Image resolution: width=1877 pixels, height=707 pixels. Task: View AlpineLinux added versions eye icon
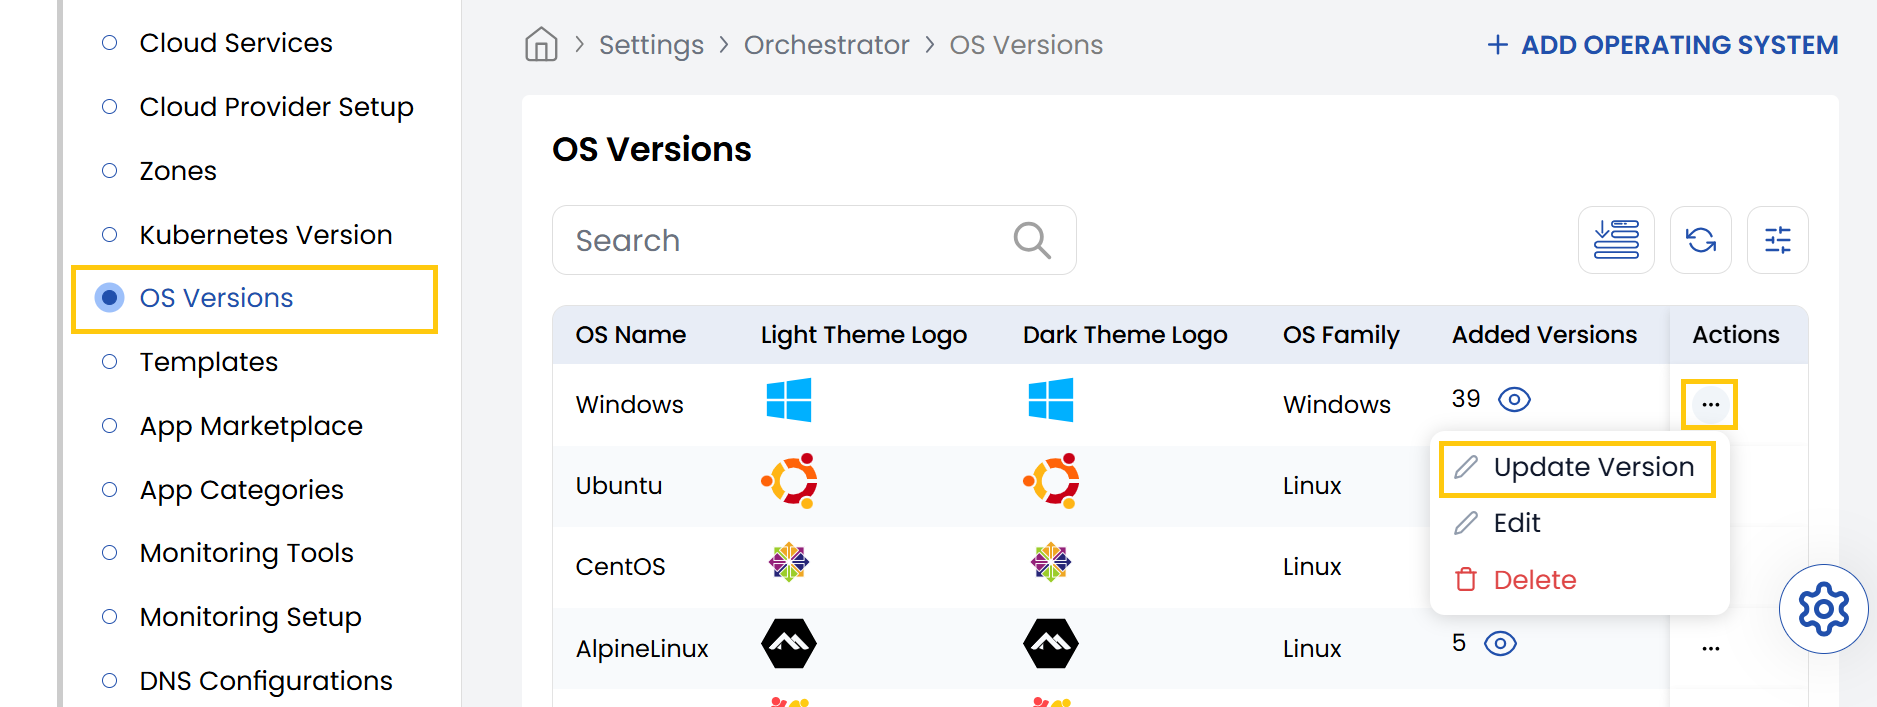(x=1501, y=643)
